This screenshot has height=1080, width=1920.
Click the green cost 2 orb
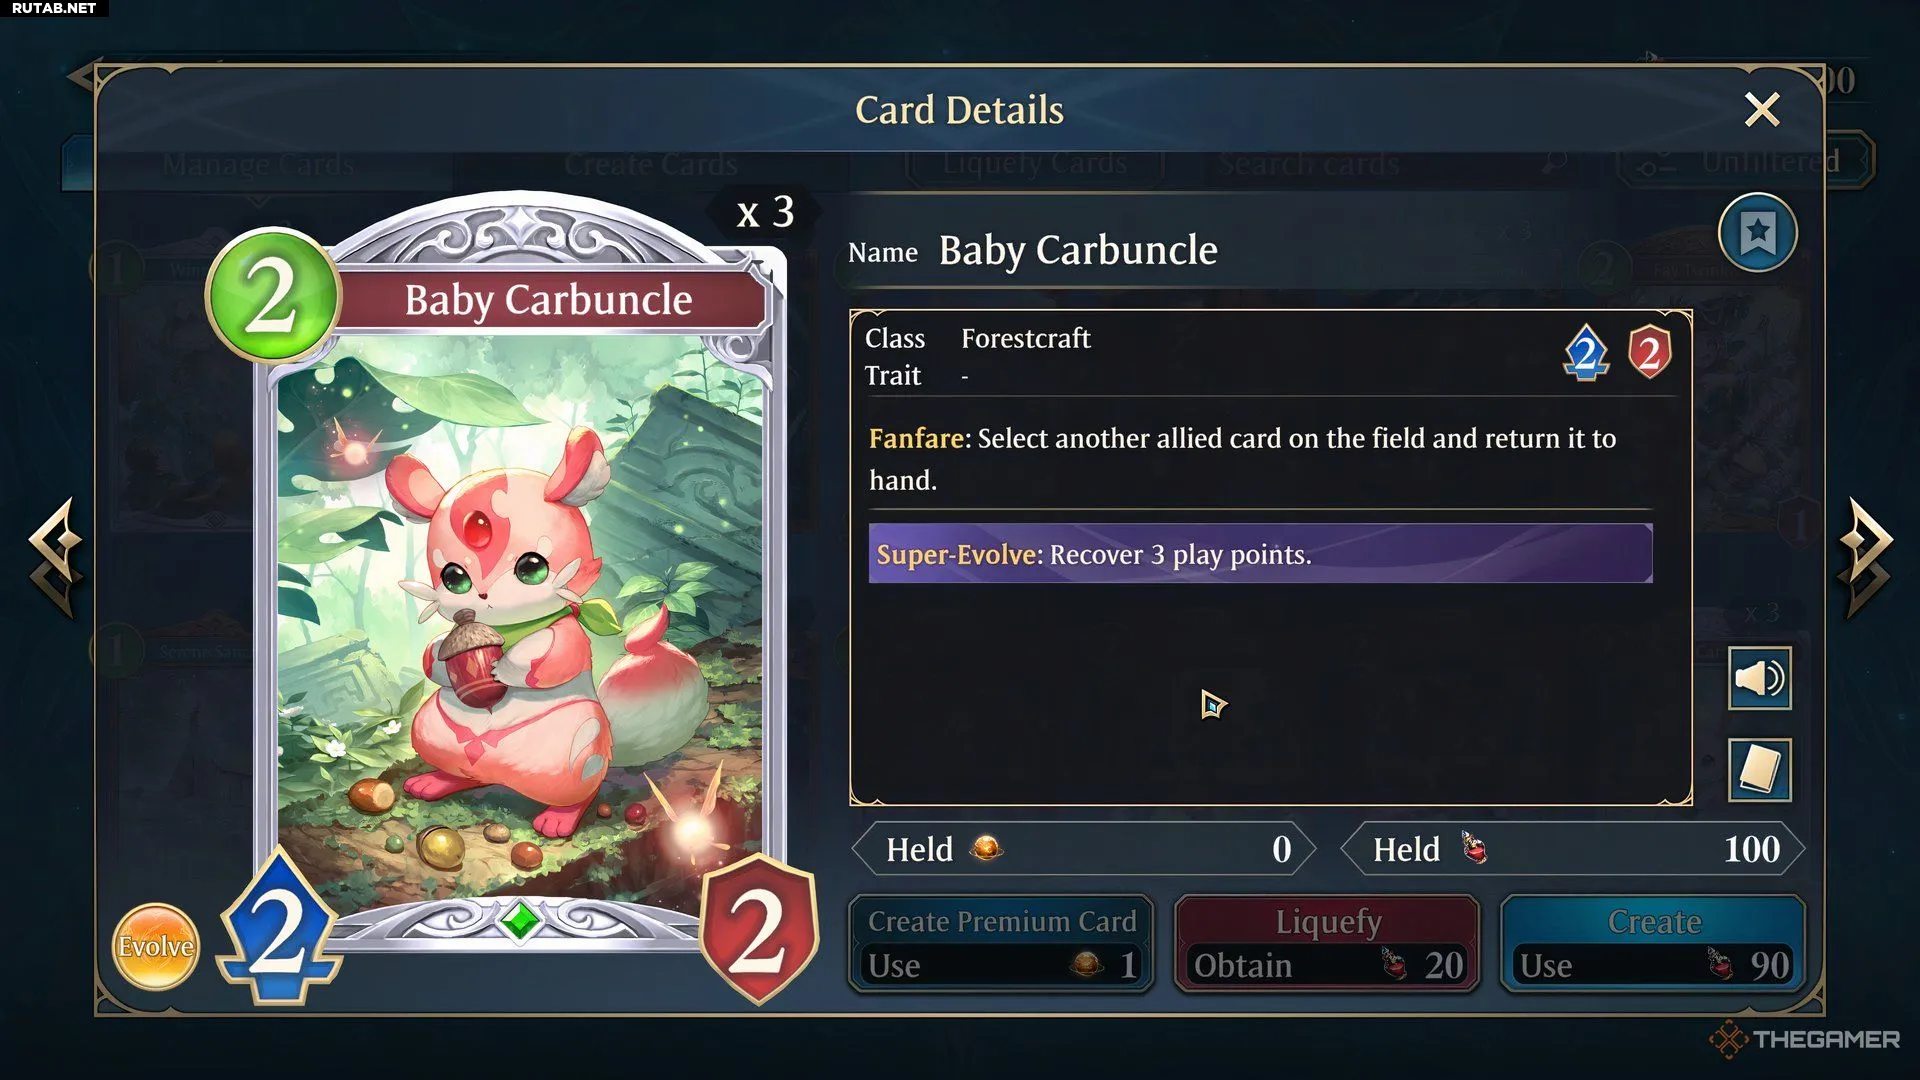(272, 296)
